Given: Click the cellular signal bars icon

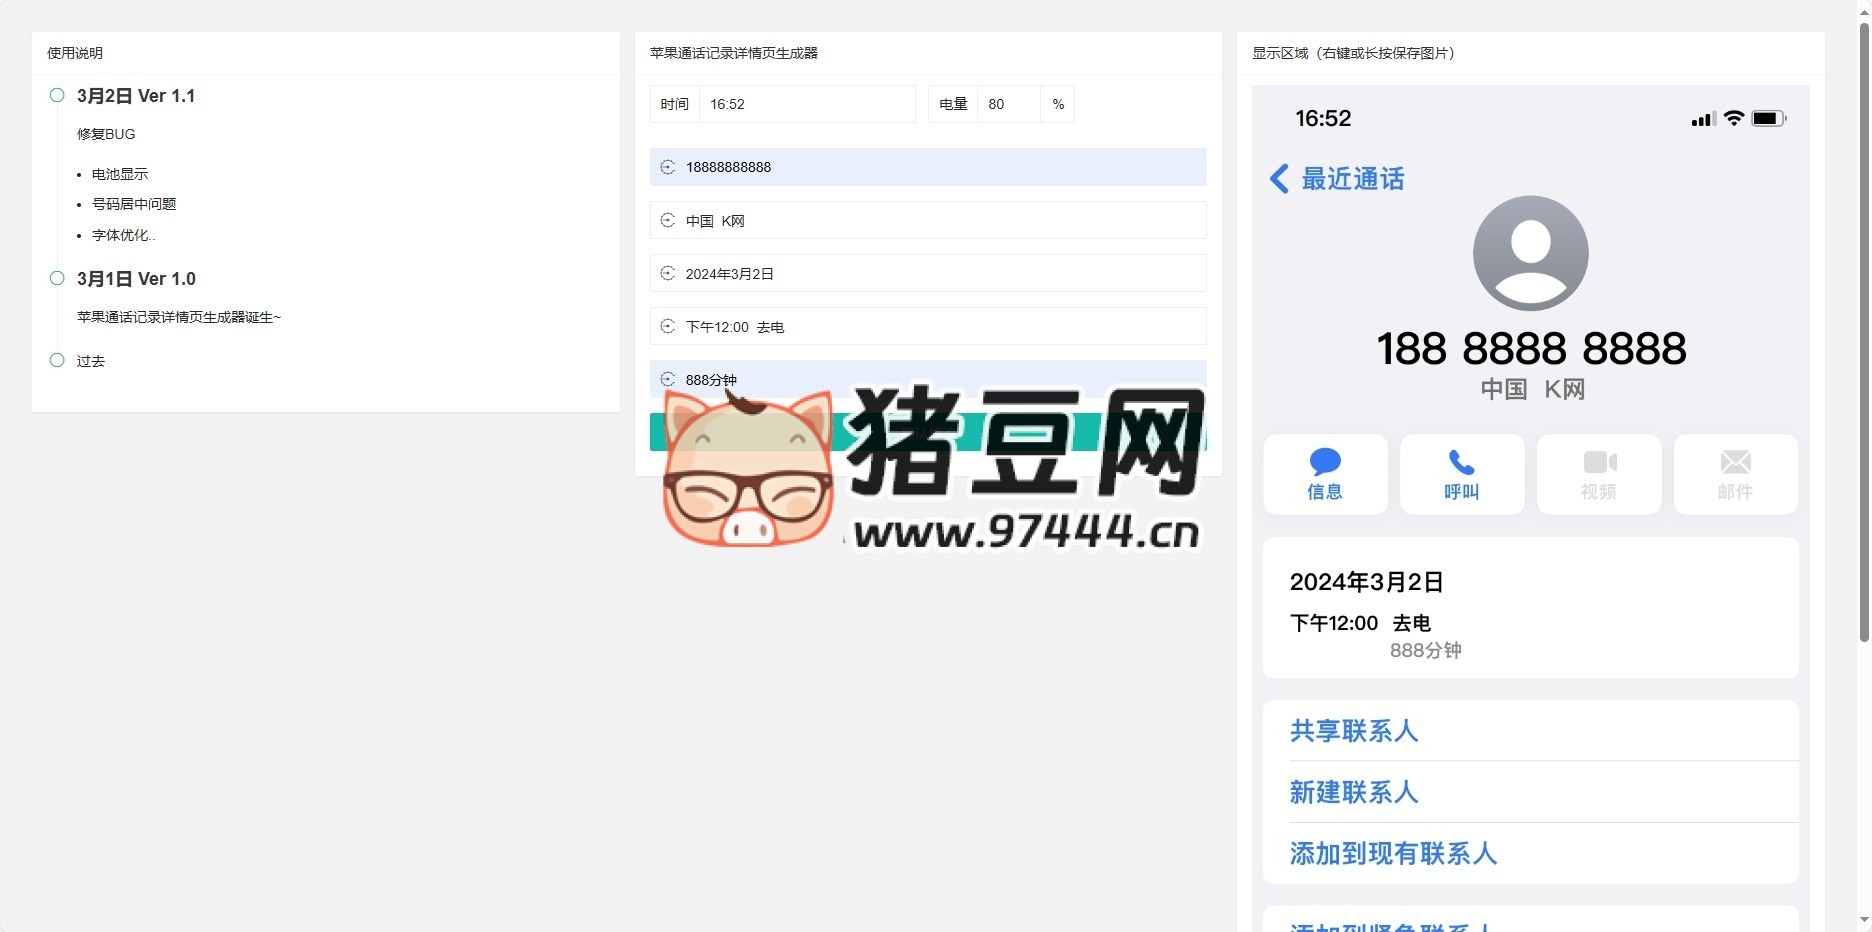Looking at the screenshot, I should [1703, 120].
